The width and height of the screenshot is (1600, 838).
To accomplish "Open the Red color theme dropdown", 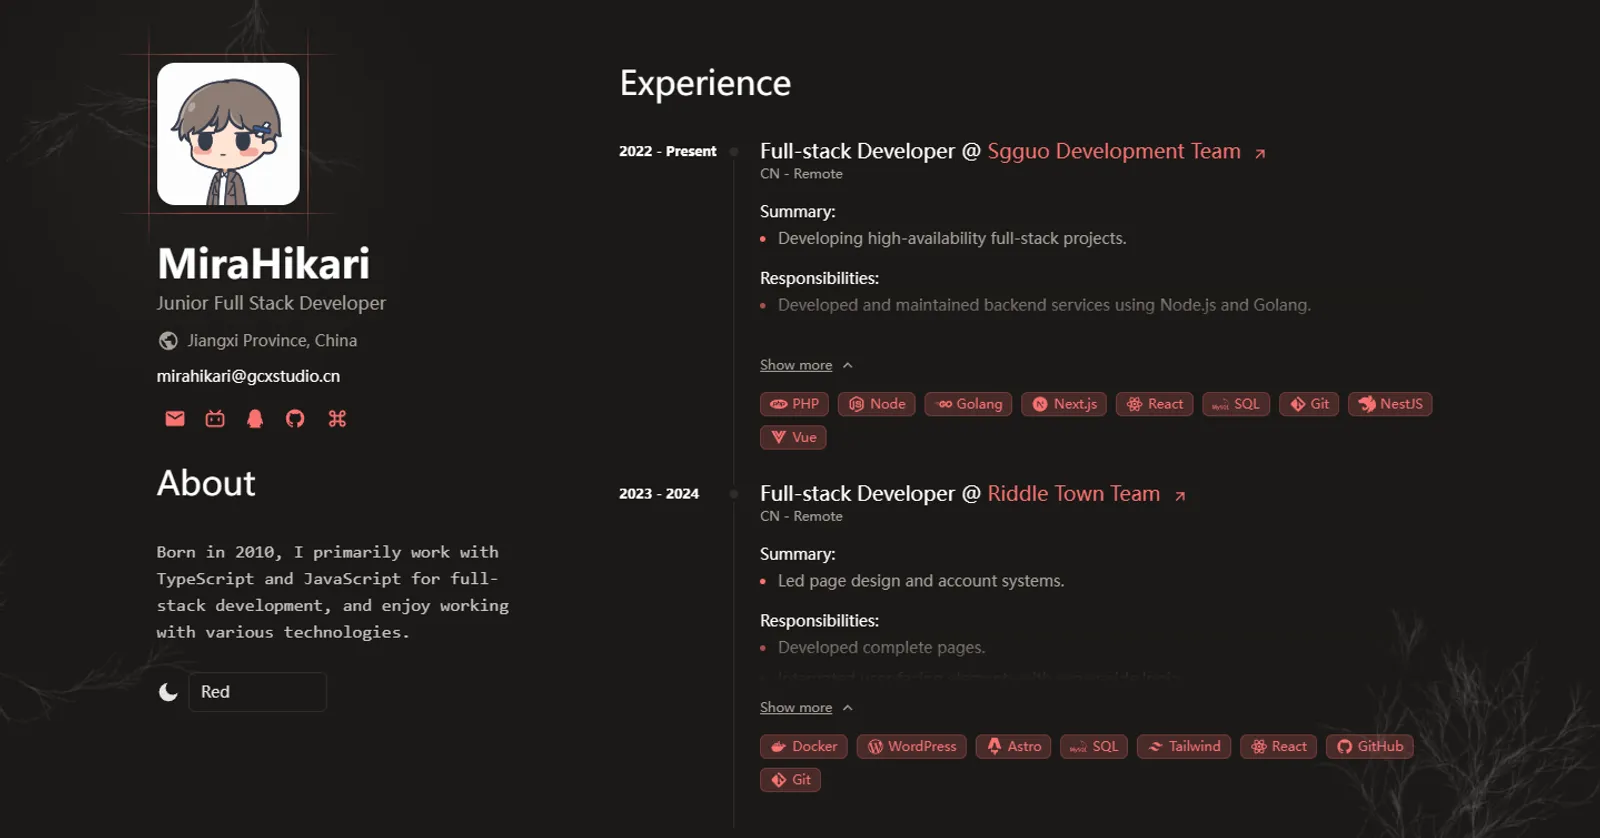I will tap(257, 692).
